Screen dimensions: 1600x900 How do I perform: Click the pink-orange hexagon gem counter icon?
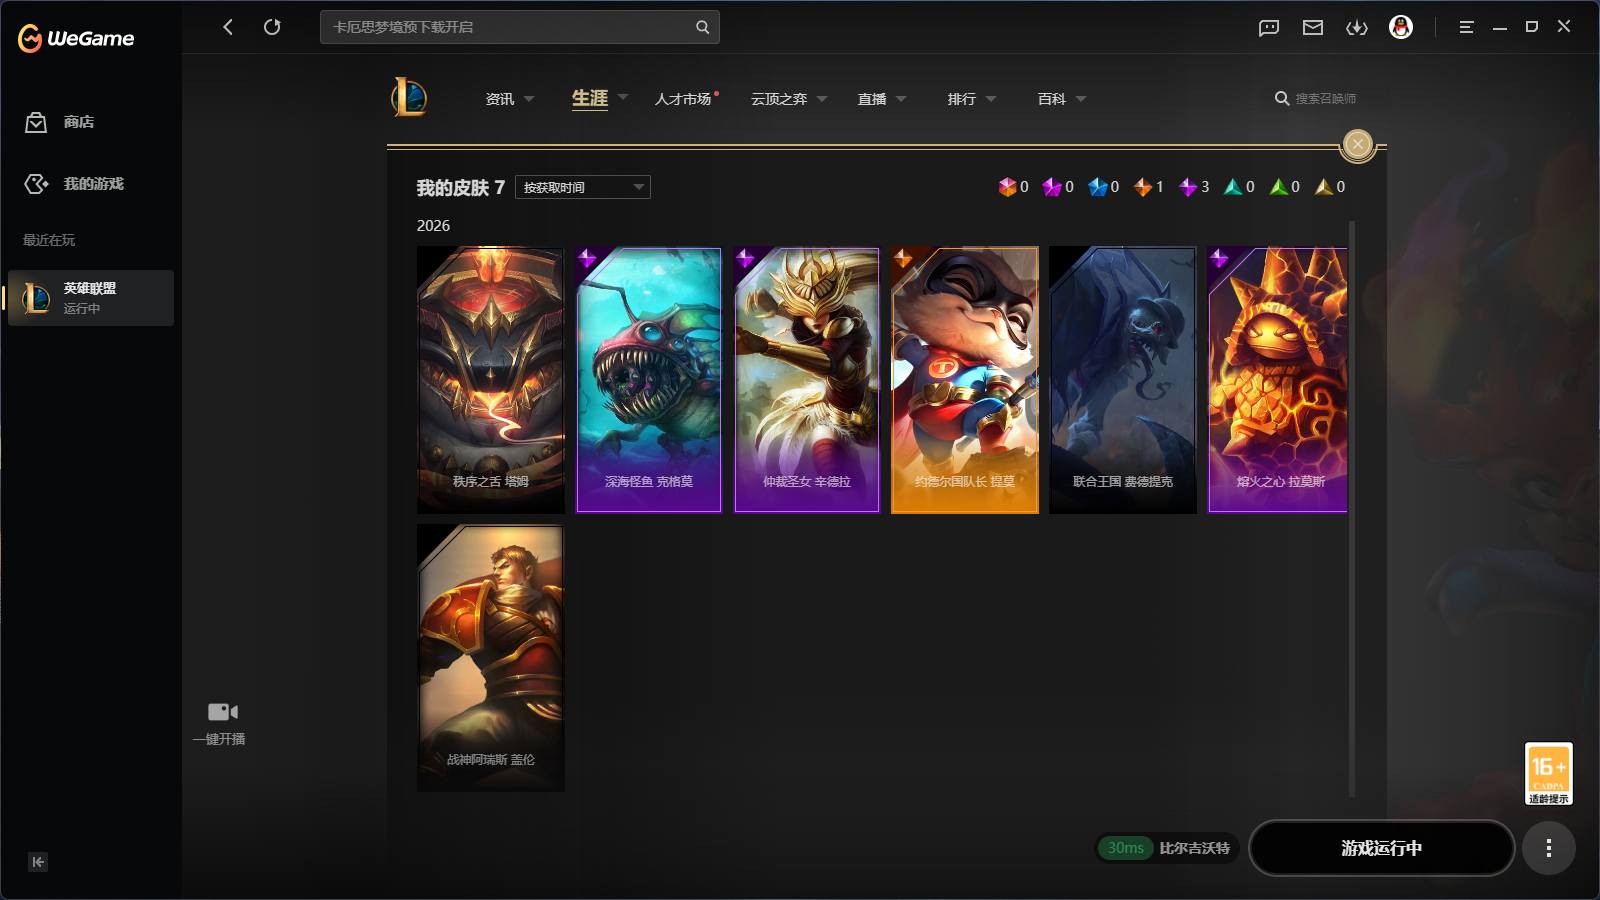[1007, 187]
